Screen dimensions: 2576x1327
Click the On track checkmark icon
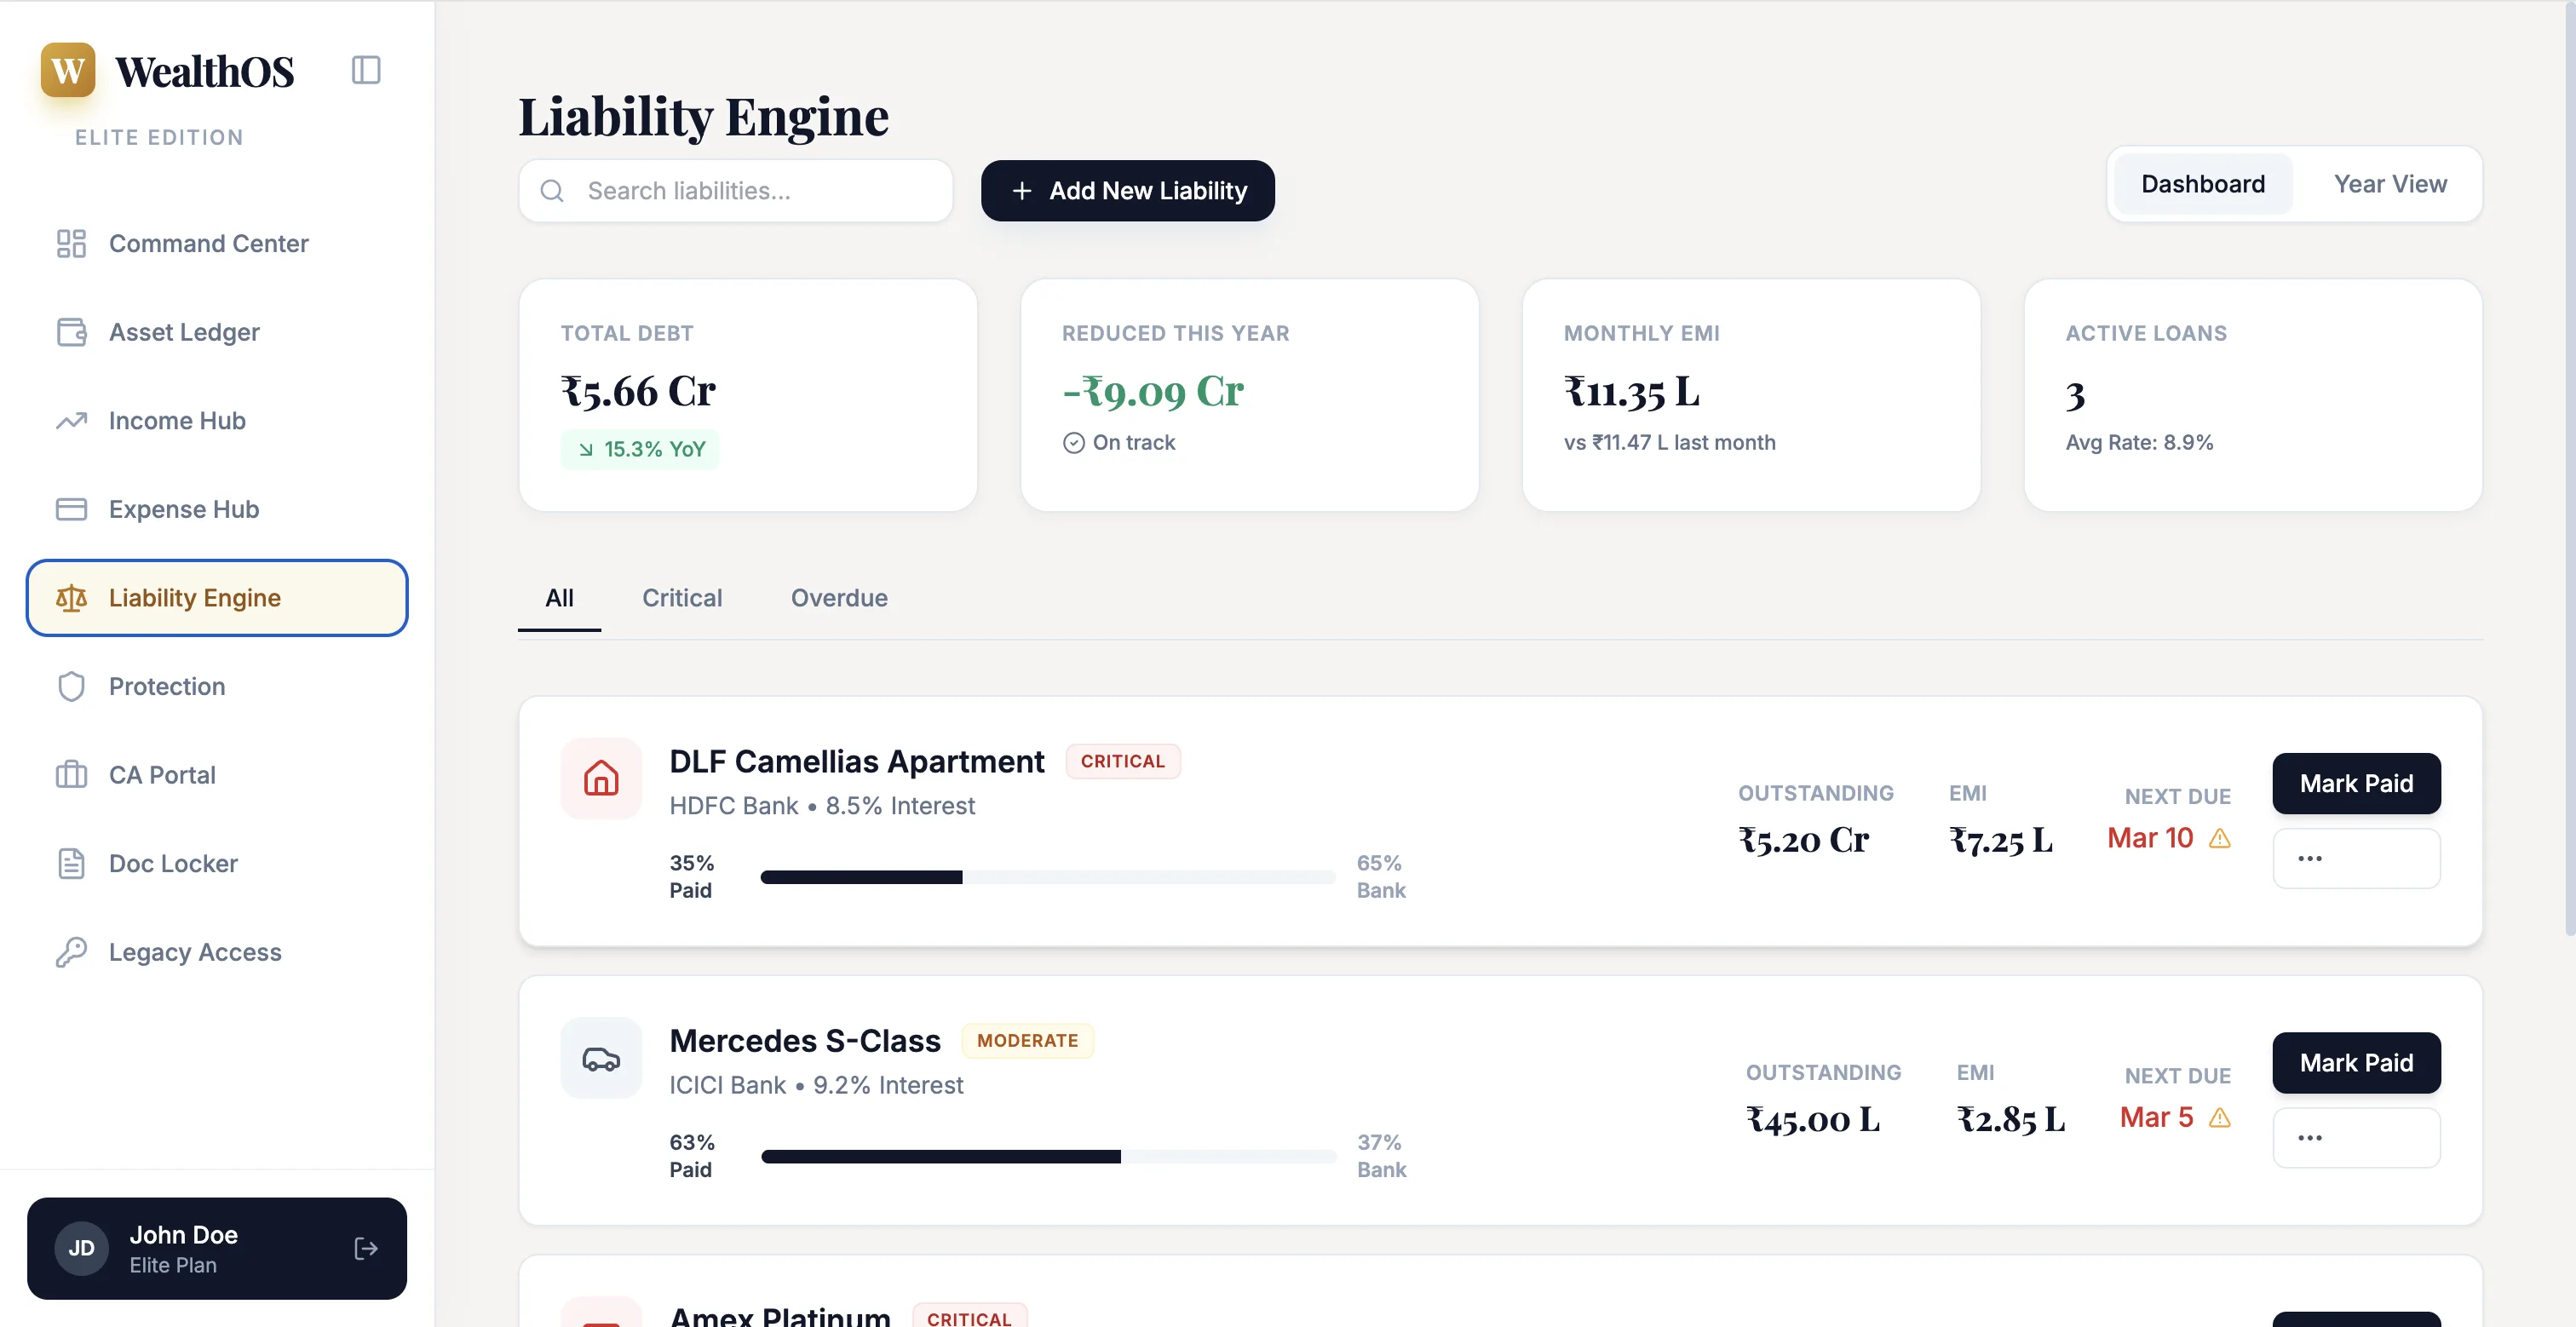(1073, 443)
